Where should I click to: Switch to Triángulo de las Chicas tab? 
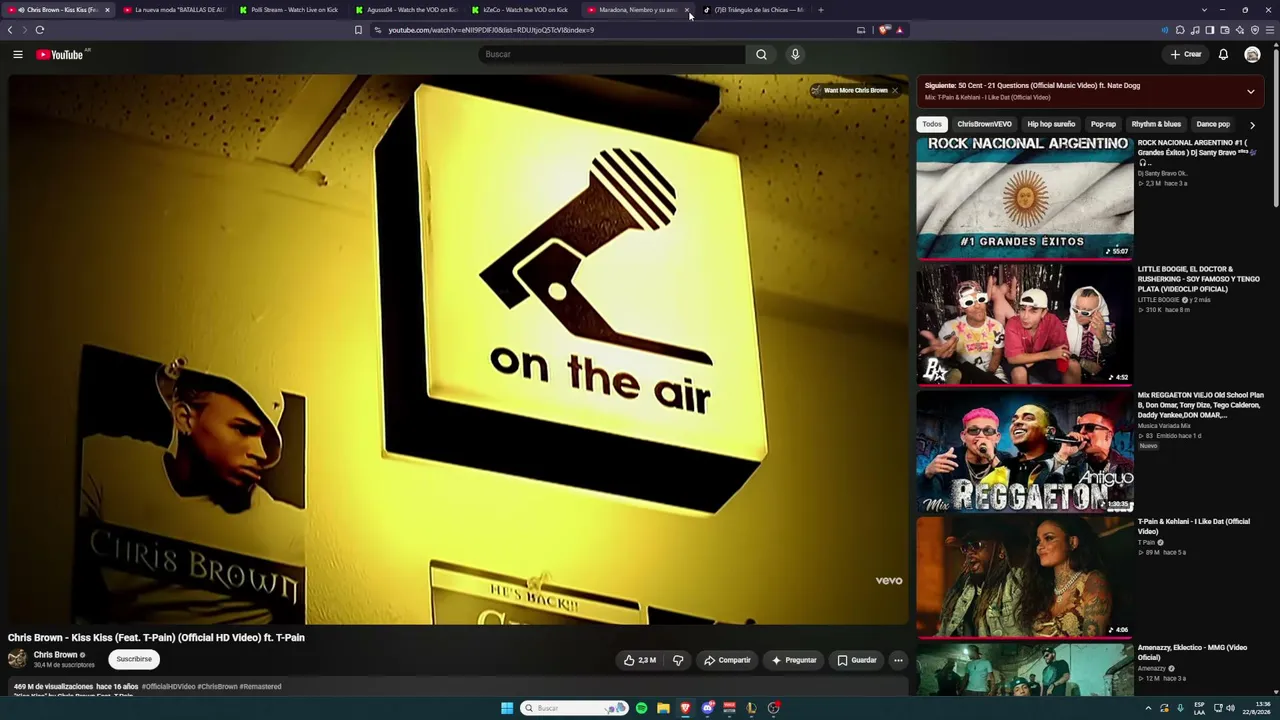(x=754, y=10)
